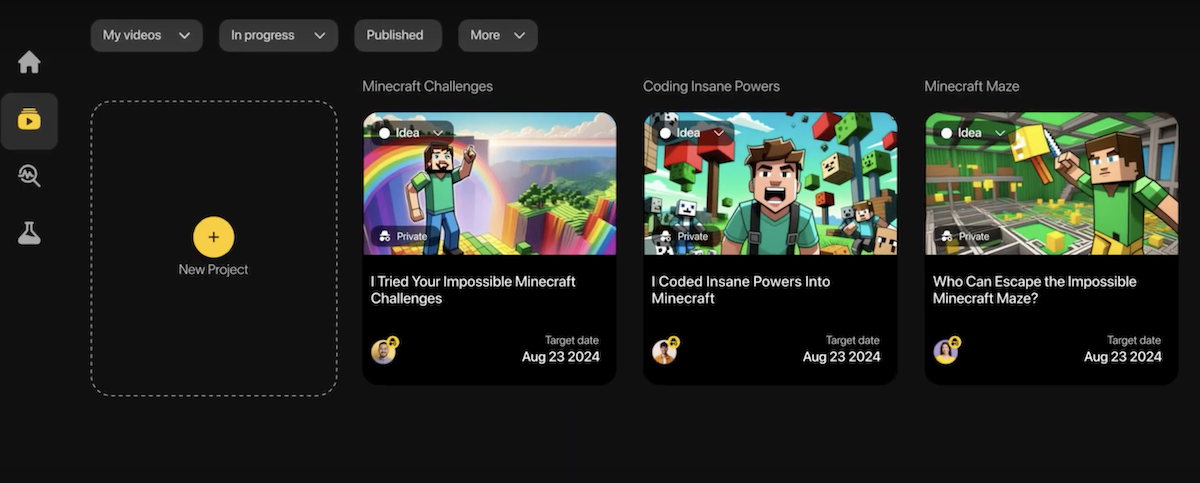The height and width of the screenshot is (483, 1200).
Task: Click the yellow plus New Project icon
Action: pos(213,237)
